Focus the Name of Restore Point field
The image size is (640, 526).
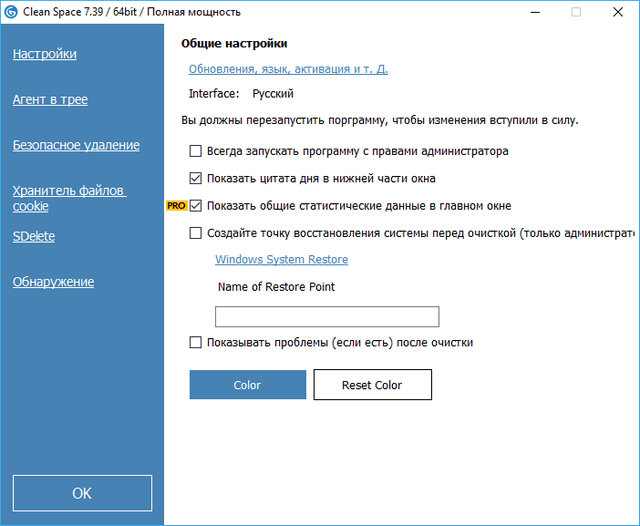coord(327,317)
